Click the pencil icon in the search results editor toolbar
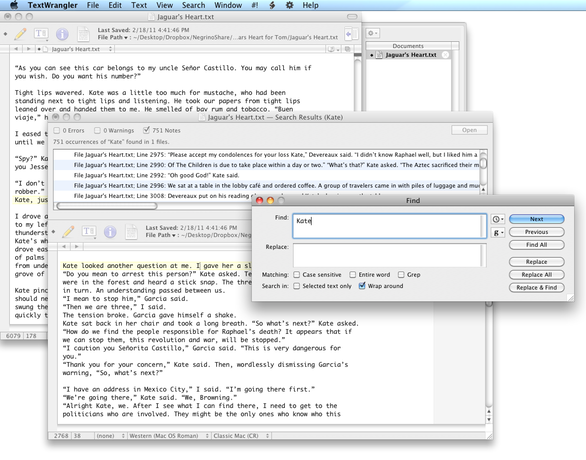 coord(68,232)
